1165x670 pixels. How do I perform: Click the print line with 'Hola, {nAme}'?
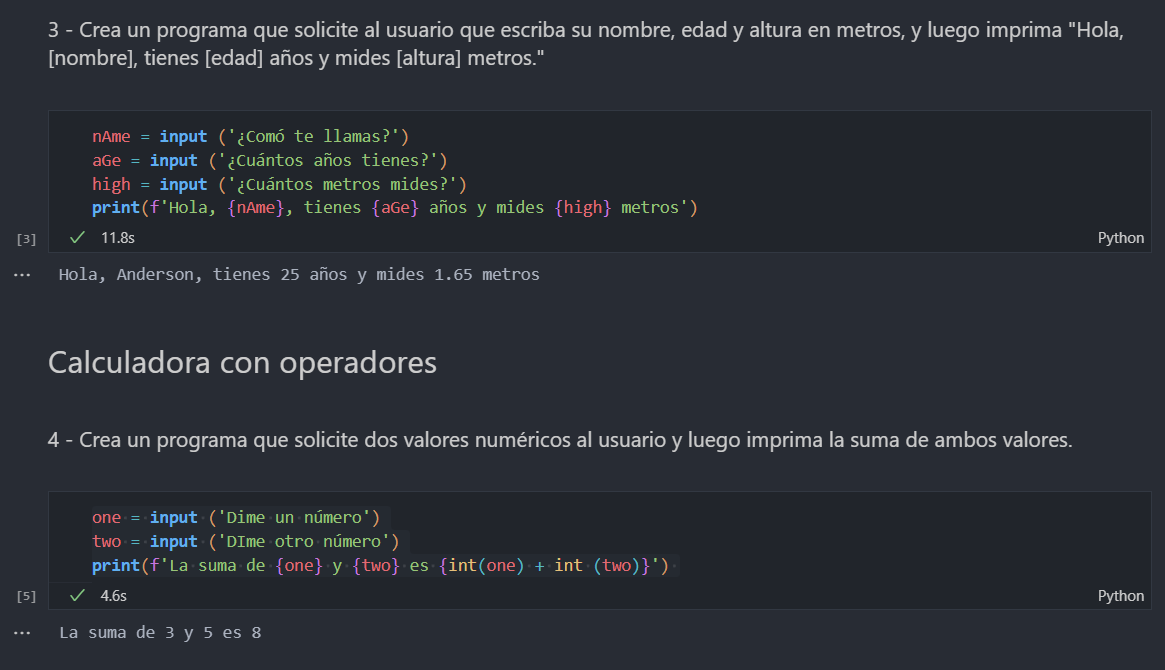point(395,208)
